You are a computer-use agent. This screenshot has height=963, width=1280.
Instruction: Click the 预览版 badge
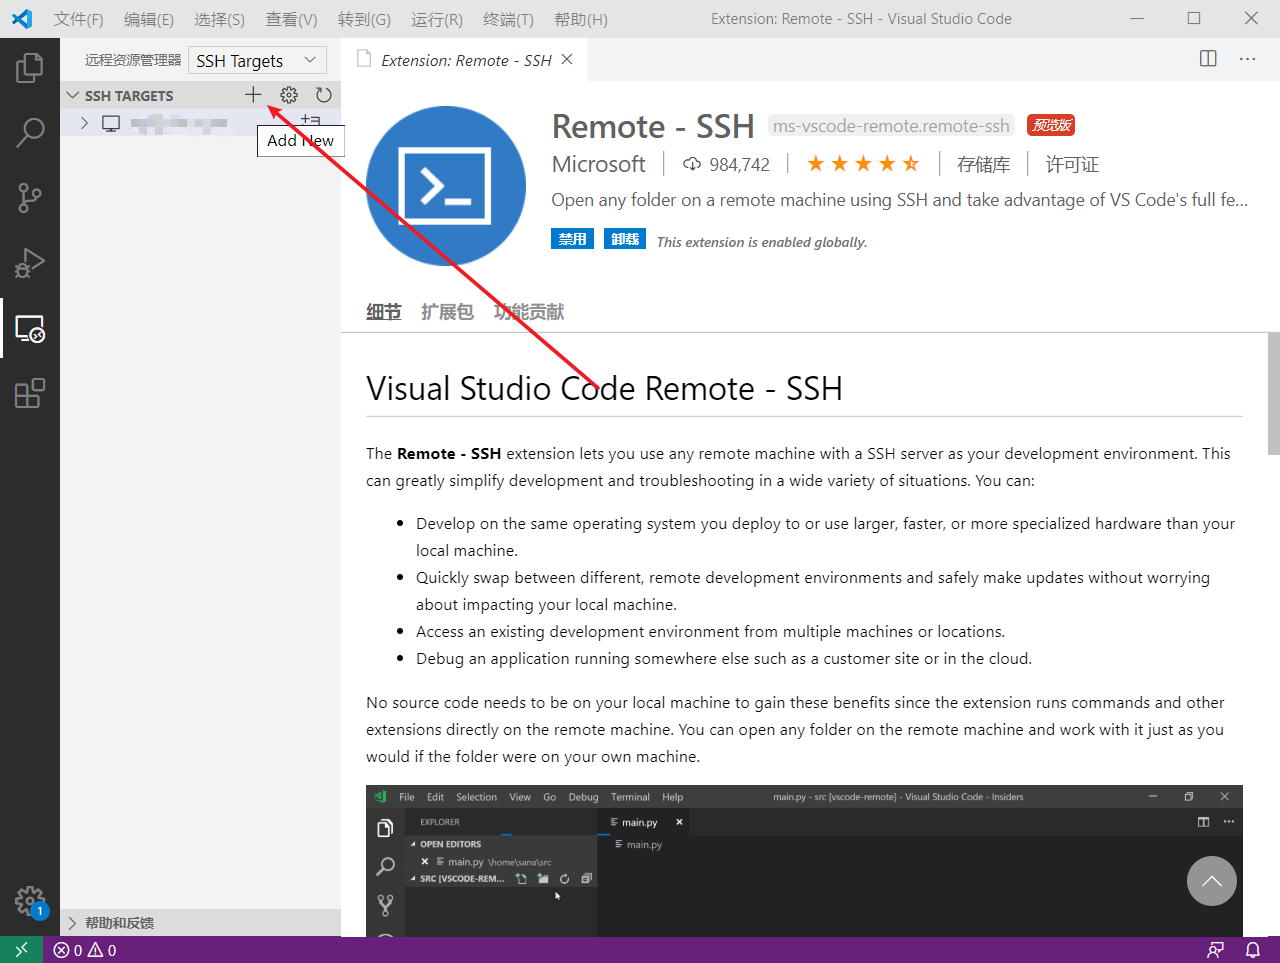click(x=1051, y=125)
